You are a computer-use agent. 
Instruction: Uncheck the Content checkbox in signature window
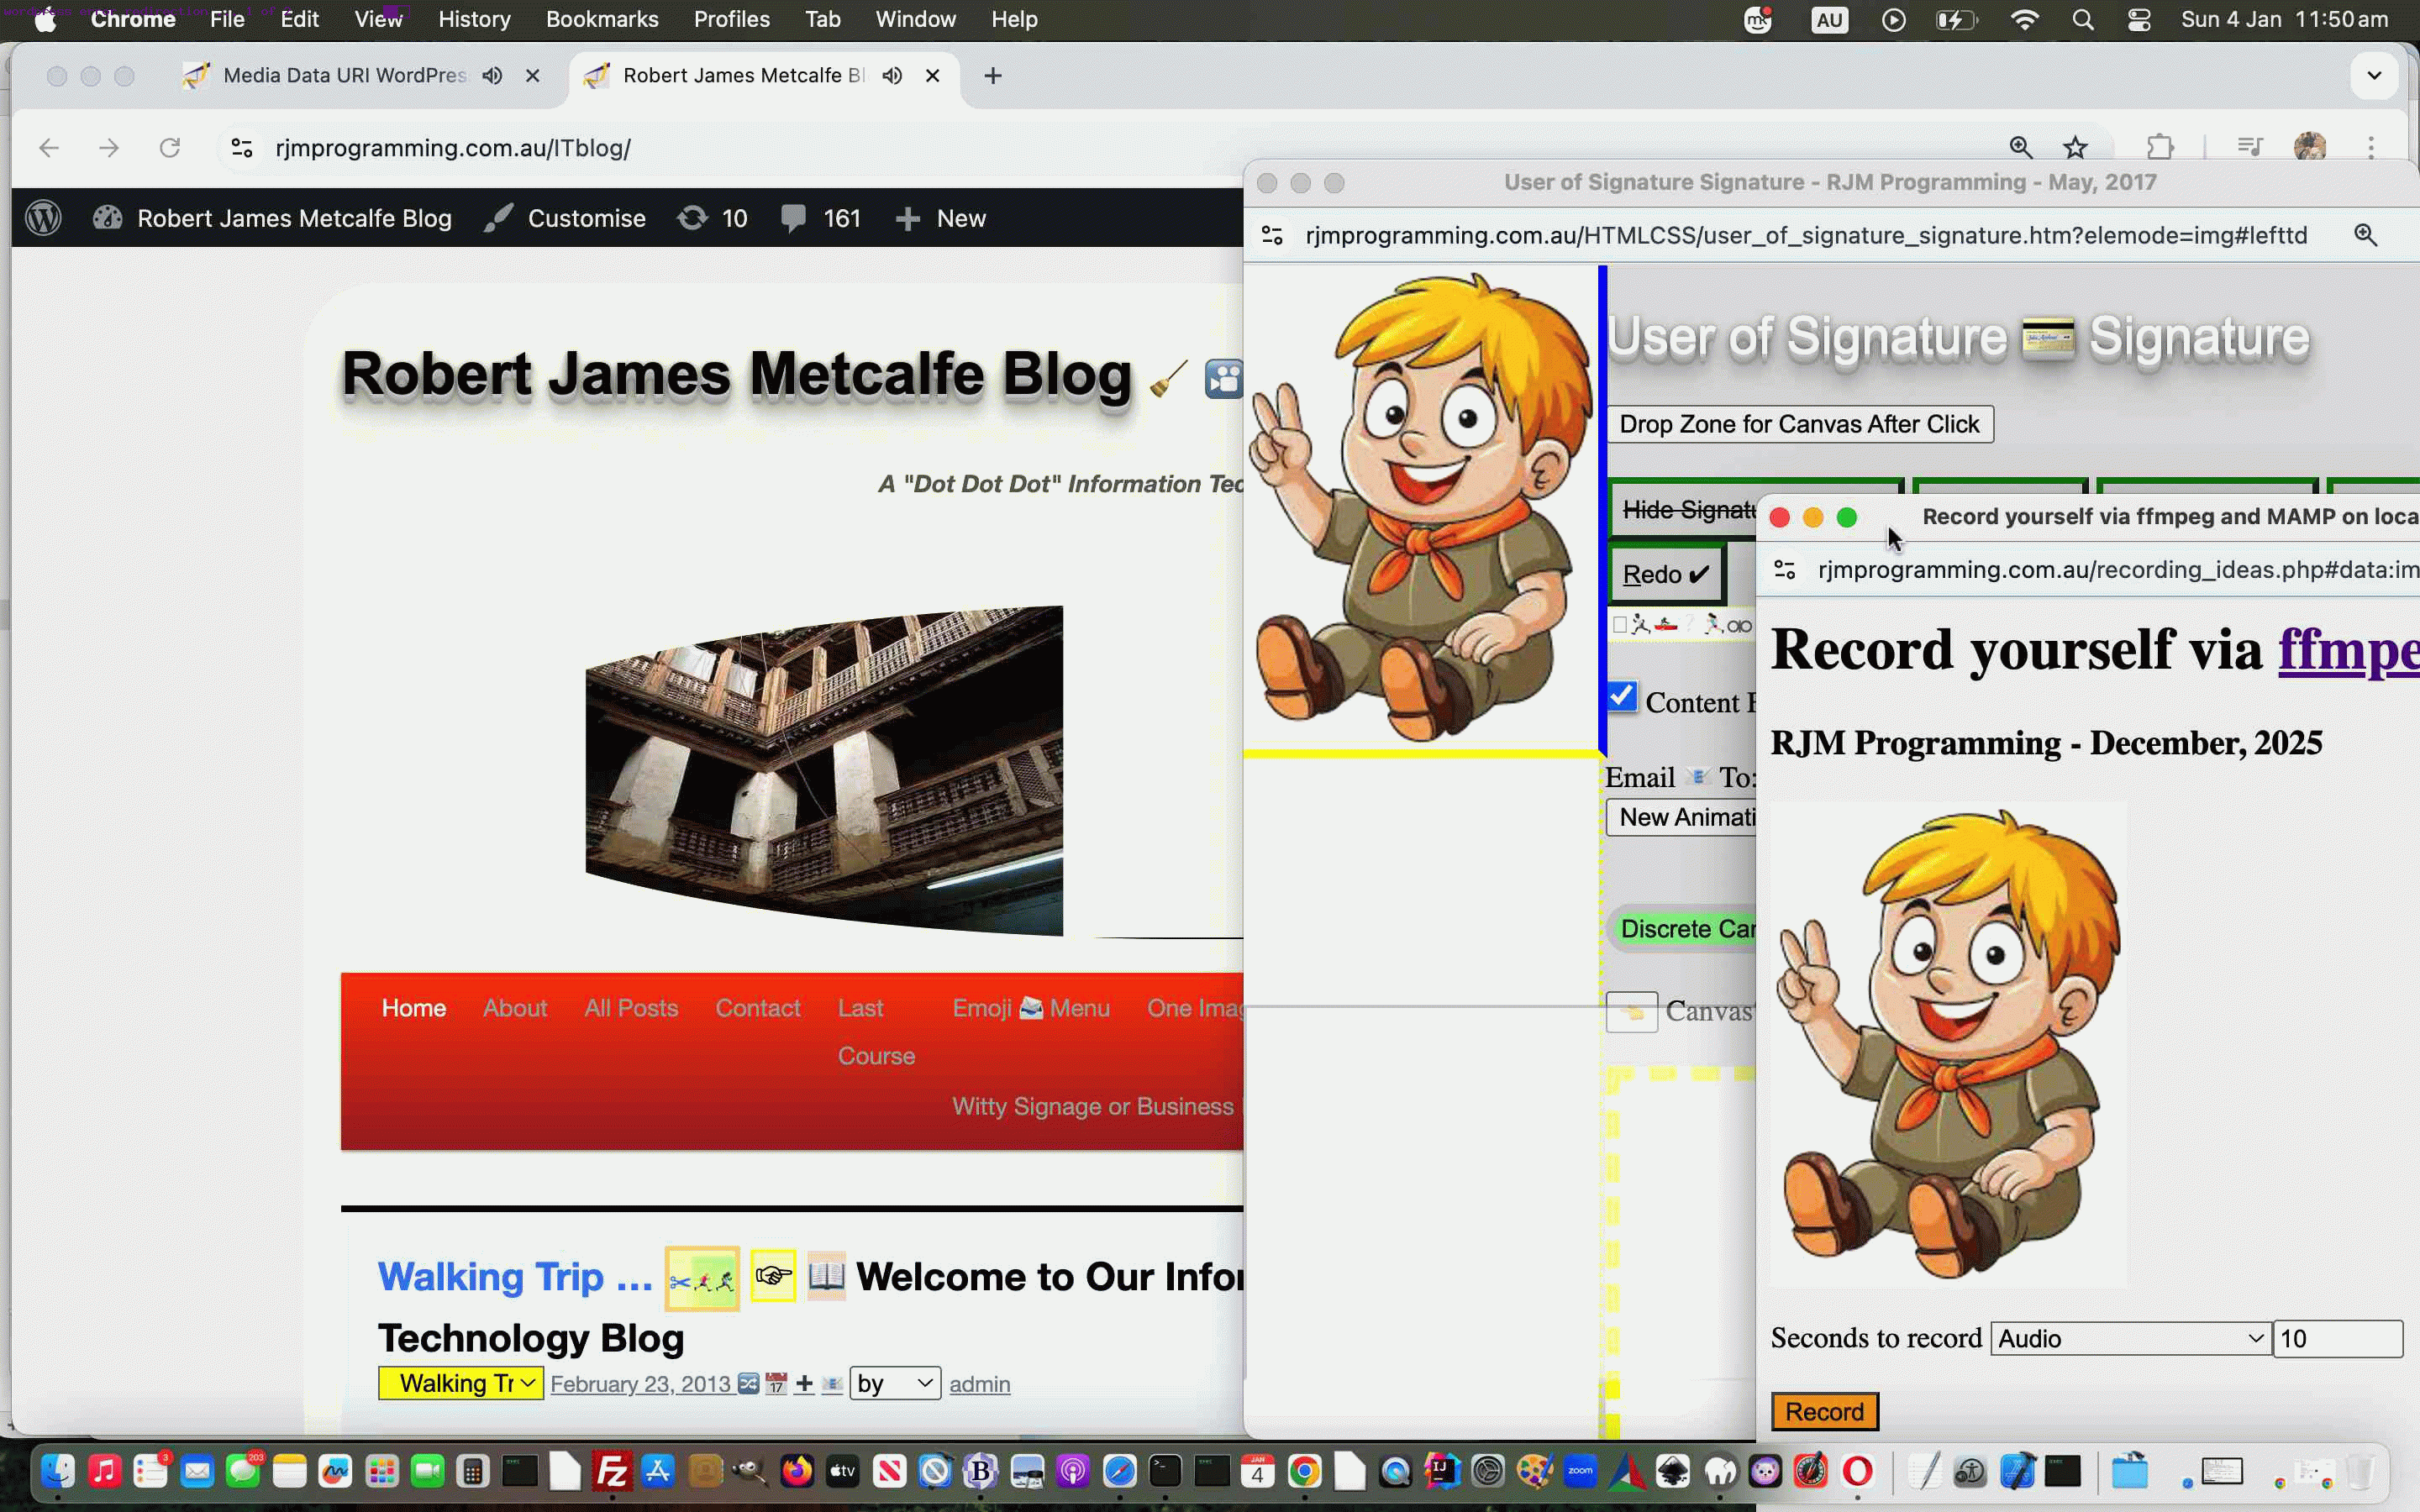coord(1622,697)
